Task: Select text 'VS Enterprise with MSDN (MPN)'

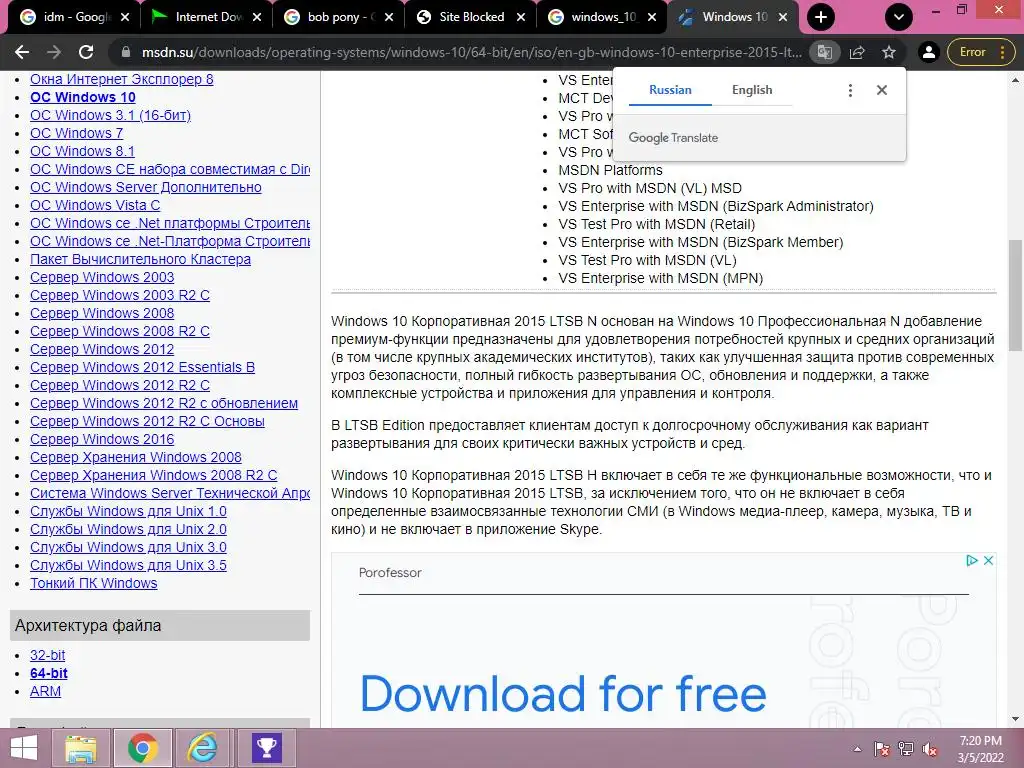Action: coord(660,278)
